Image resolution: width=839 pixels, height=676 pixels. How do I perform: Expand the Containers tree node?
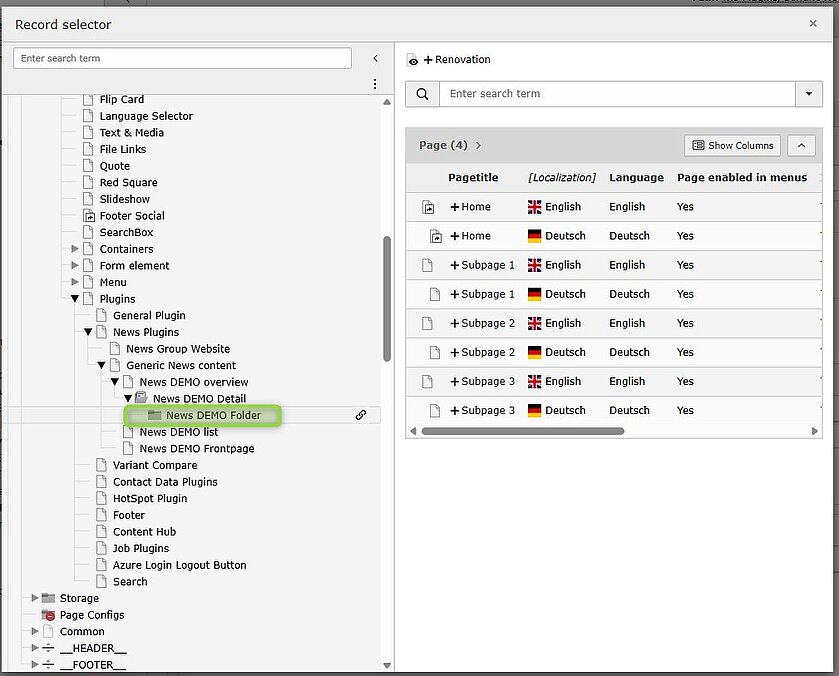[x=75, y=249]
